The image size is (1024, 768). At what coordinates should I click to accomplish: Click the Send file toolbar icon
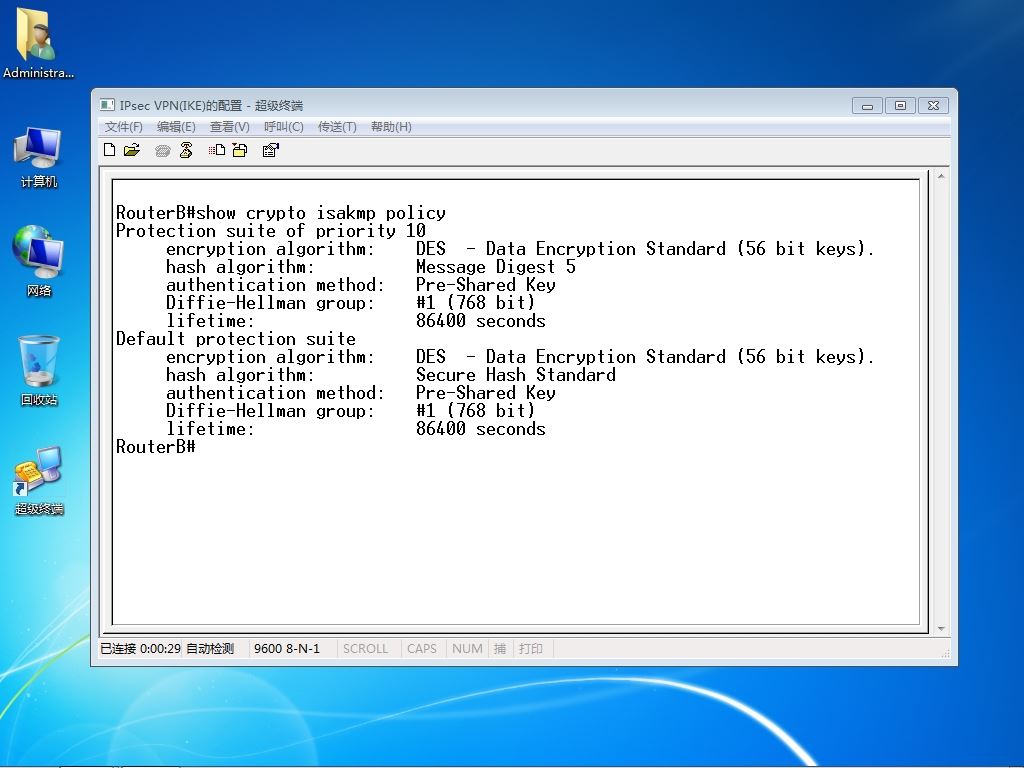tap(217, 150)
